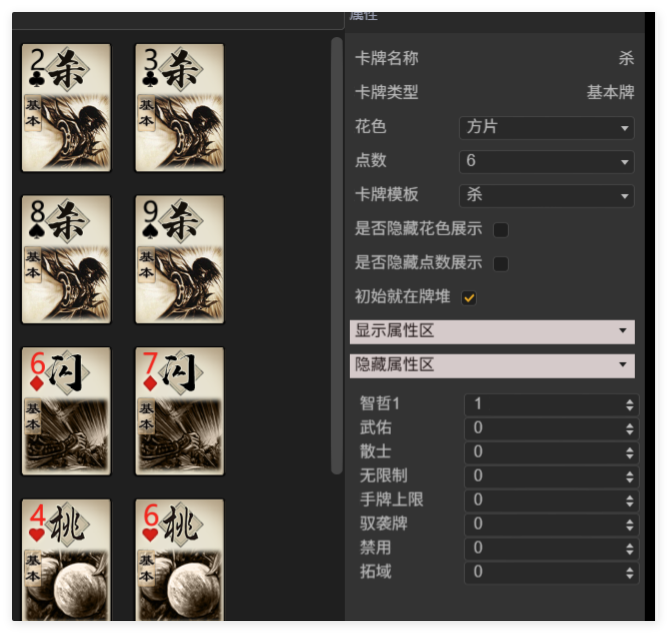Select the 4 of hearts 桃 card
The height and width of the screenshot is (633, 670).
(x=66, y=560)
